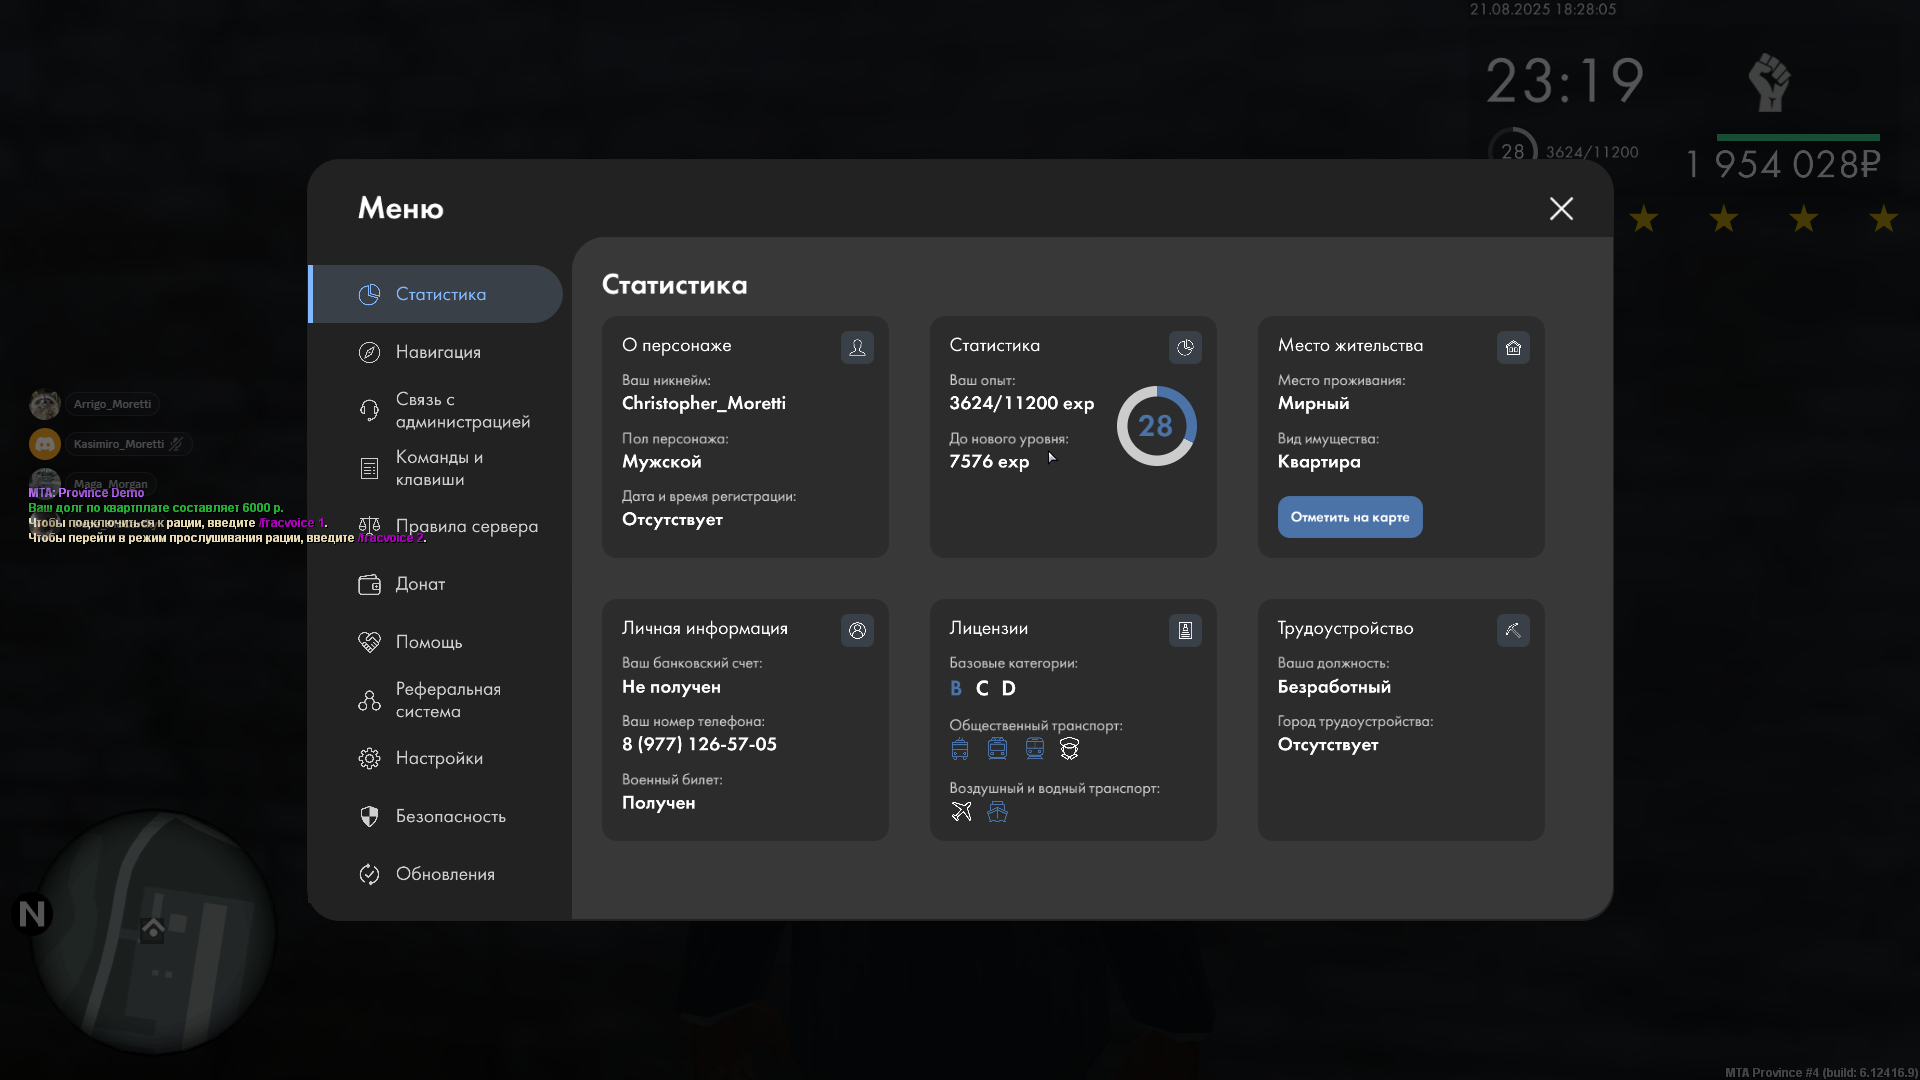Click the Получен military ticket value
Image resolution: width=1920 pixels, height=1080 pixels.
tap(658, 803)
